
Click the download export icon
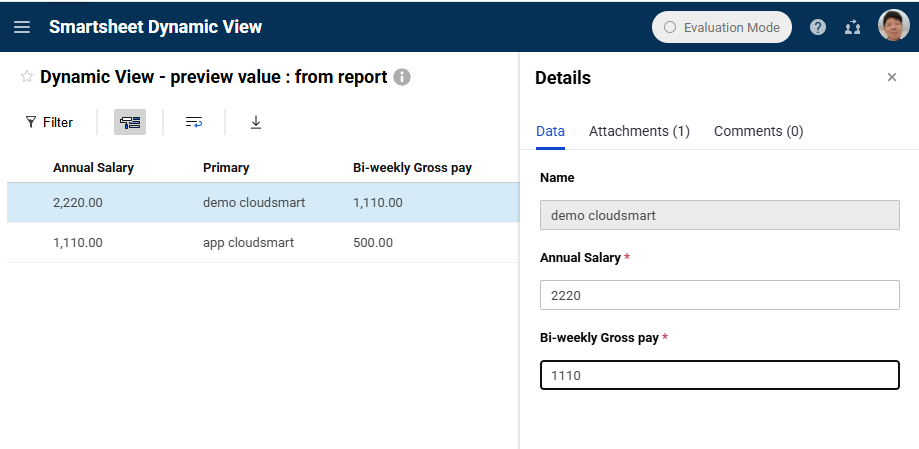(x=256, y=122)
